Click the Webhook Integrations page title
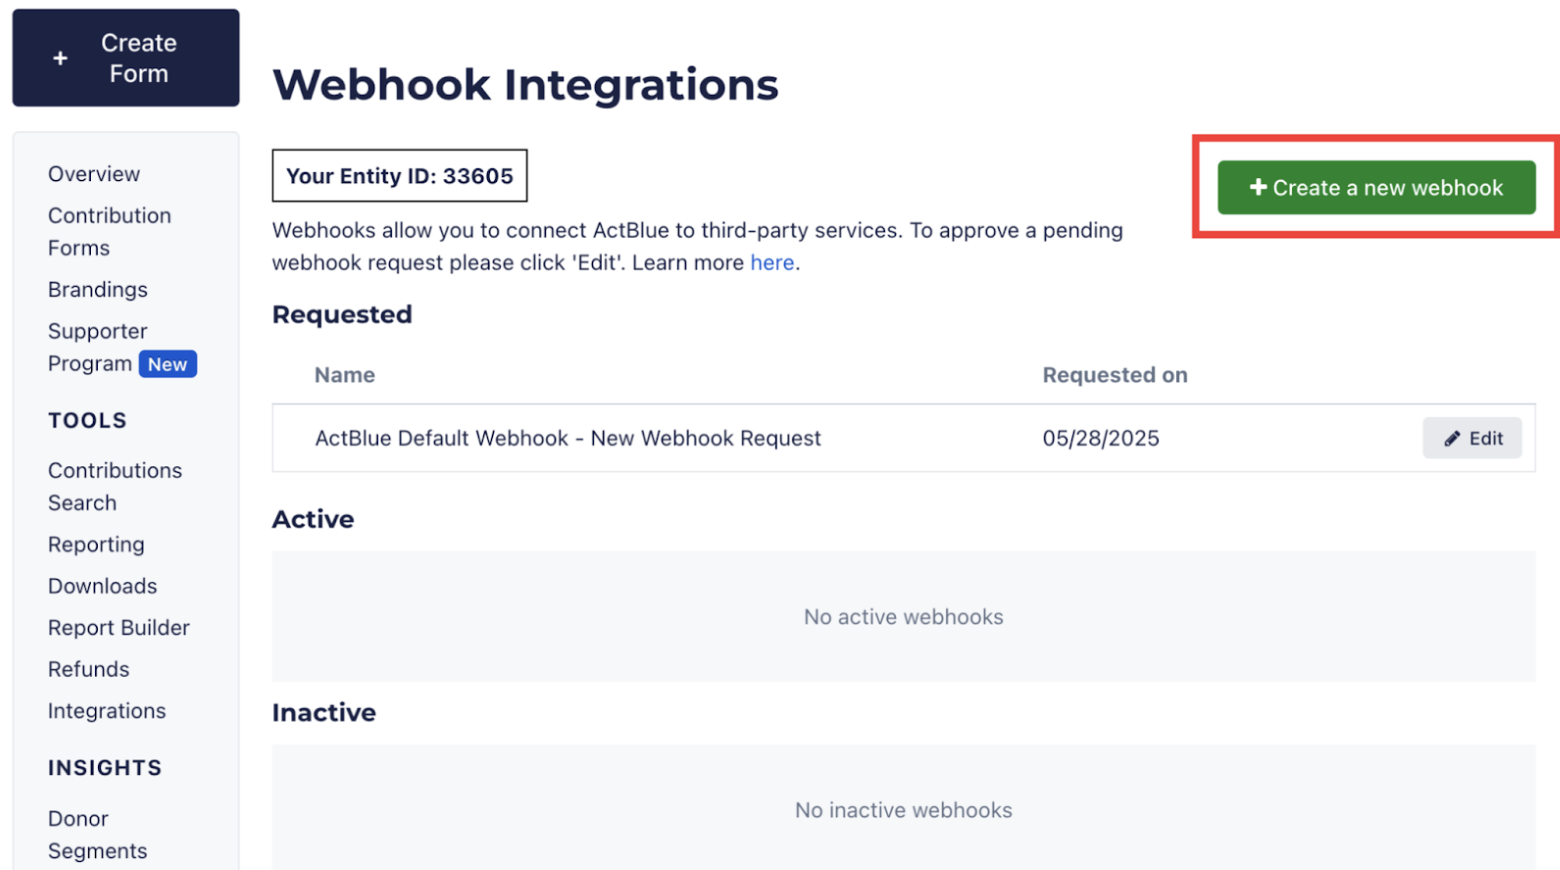 525,84
